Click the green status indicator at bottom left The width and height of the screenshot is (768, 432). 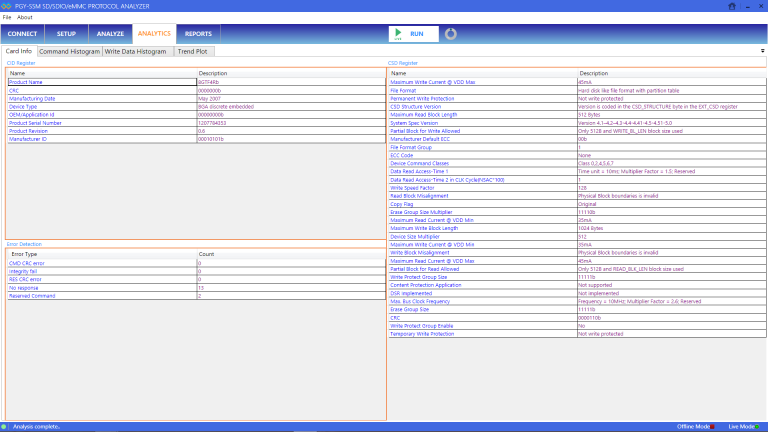[4, 427]
